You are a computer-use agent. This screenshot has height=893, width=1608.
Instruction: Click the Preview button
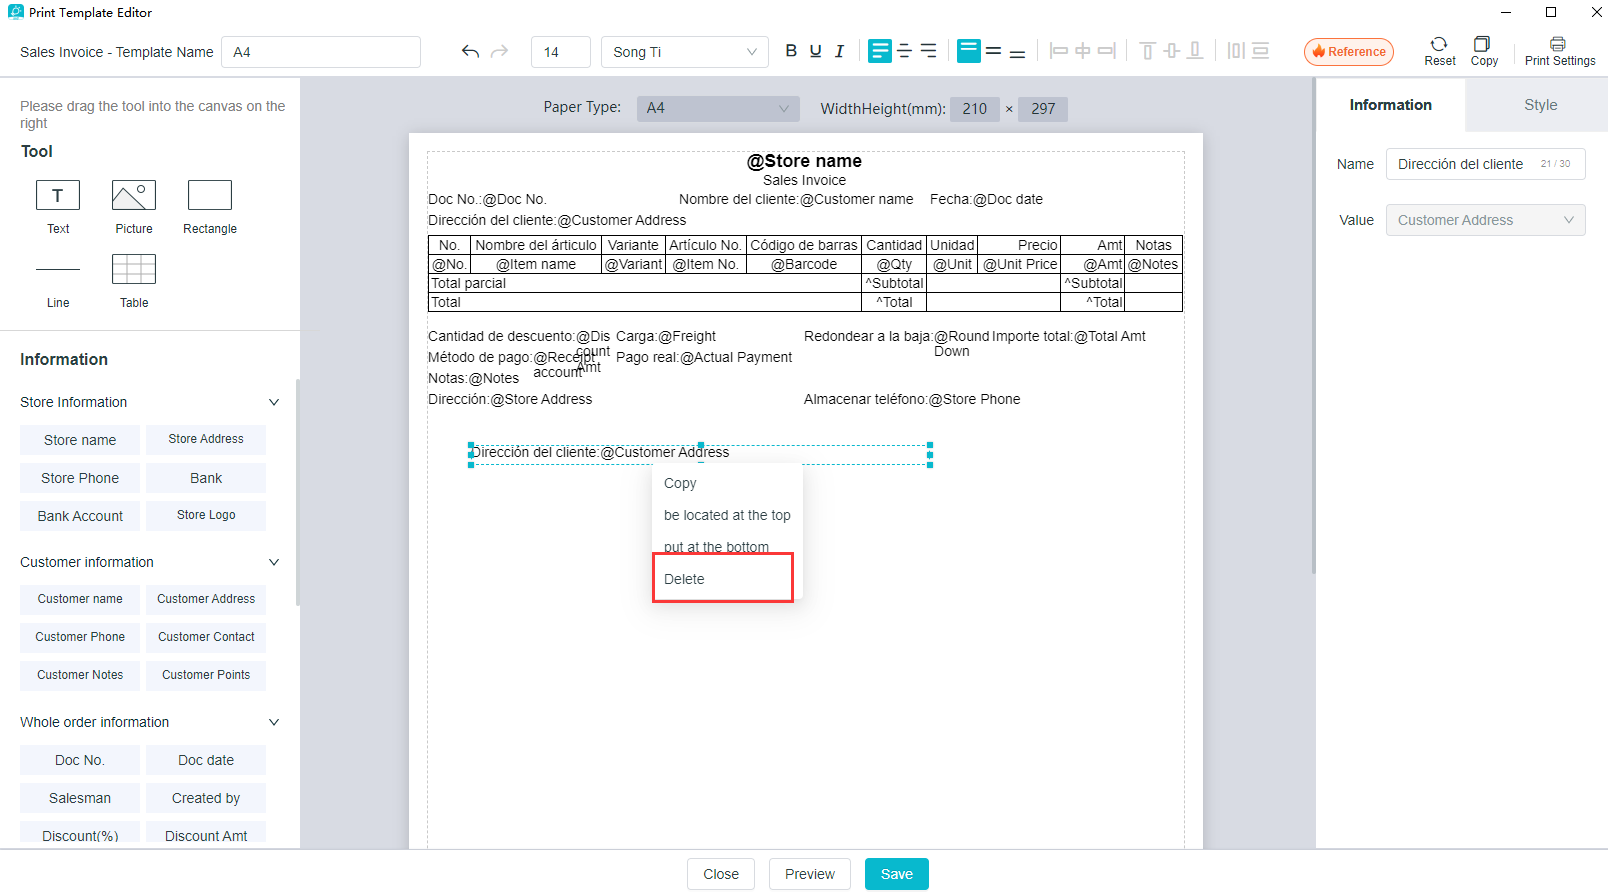[x=809, y=874]
